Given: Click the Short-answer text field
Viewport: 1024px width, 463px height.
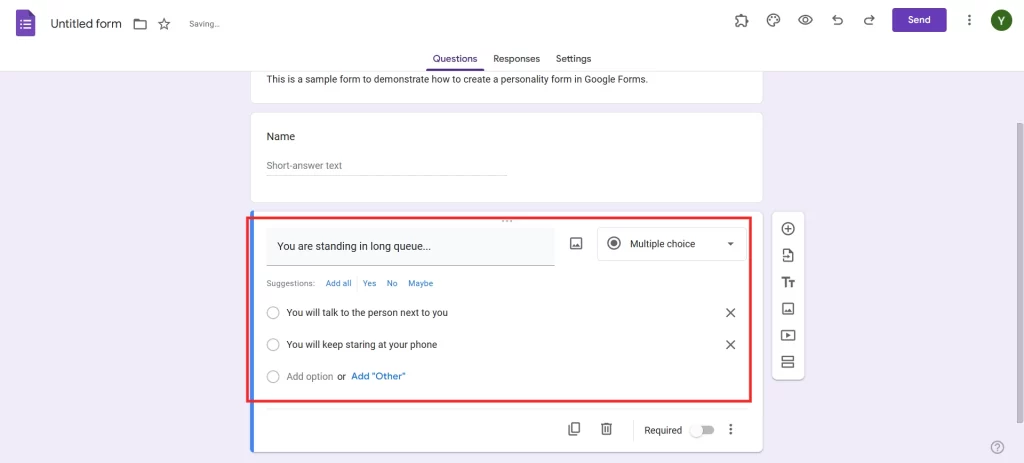Looking at the screenshot, I should pyautogui.click(x=387, y=166).
